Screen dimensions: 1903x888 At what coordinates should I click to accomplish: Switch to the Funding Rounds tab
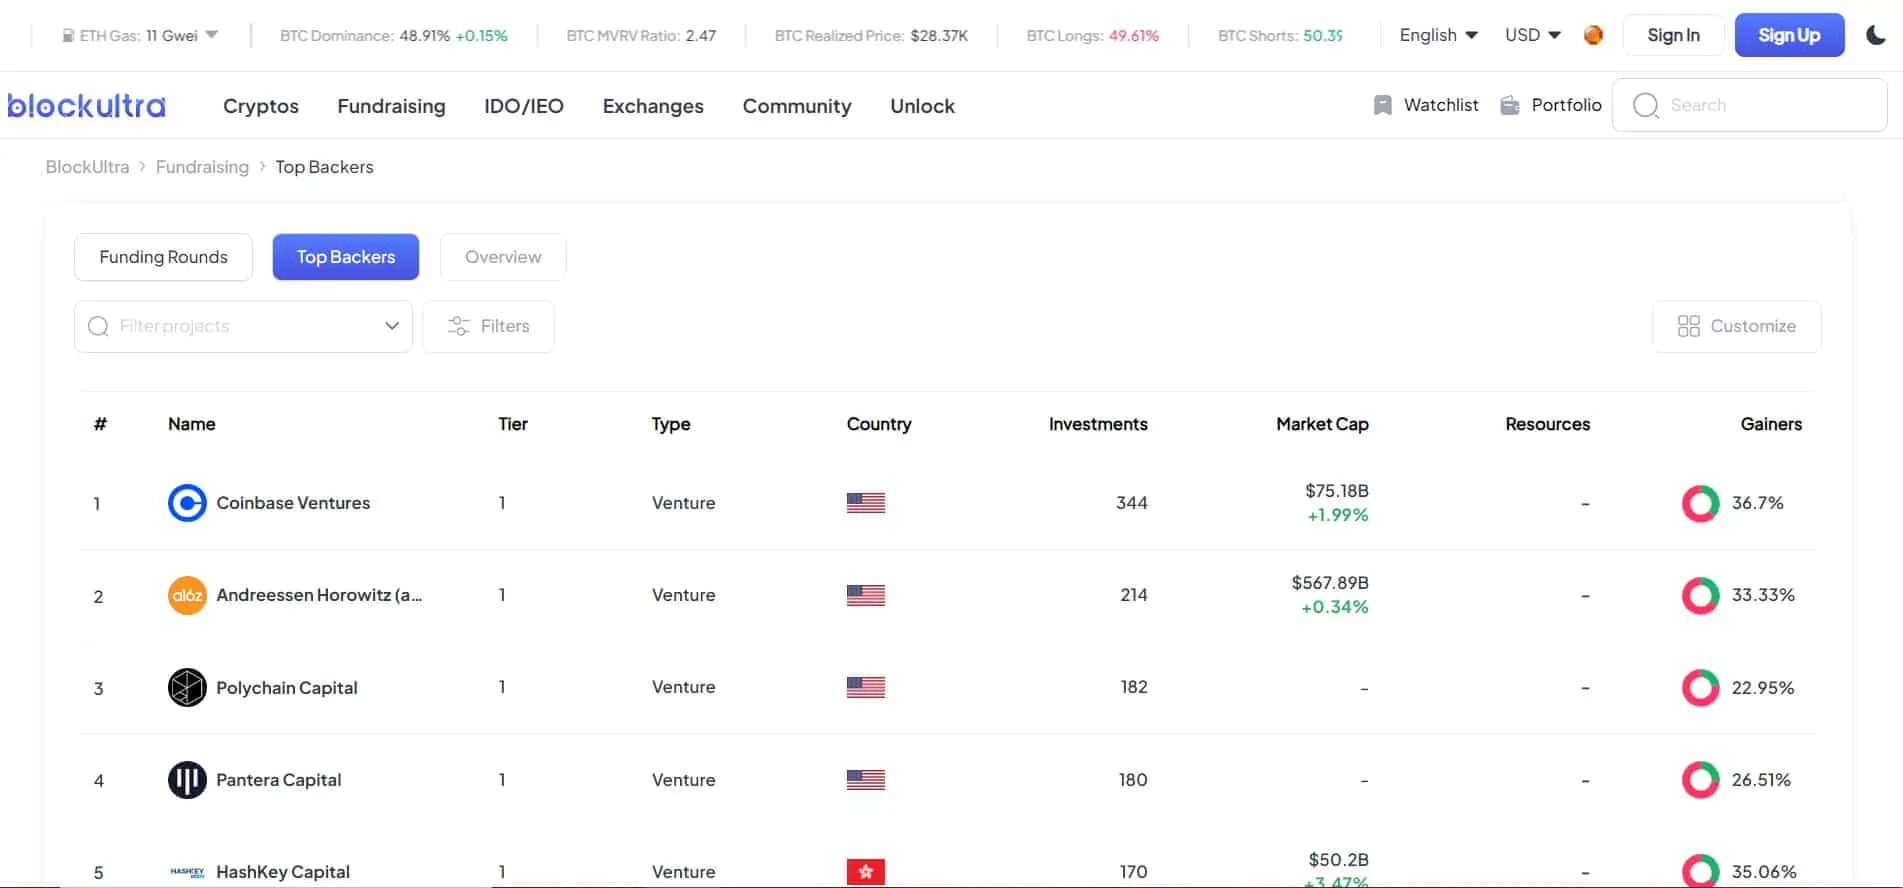coord(163,257)
